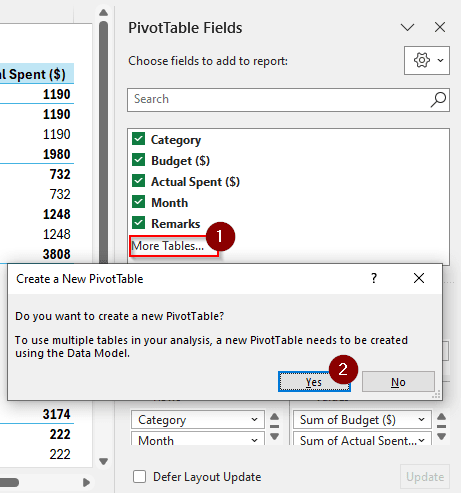The width and height of the screenshot is (461, 493).
Task: Open the Month row field dropdown
Action: (254, 440)
